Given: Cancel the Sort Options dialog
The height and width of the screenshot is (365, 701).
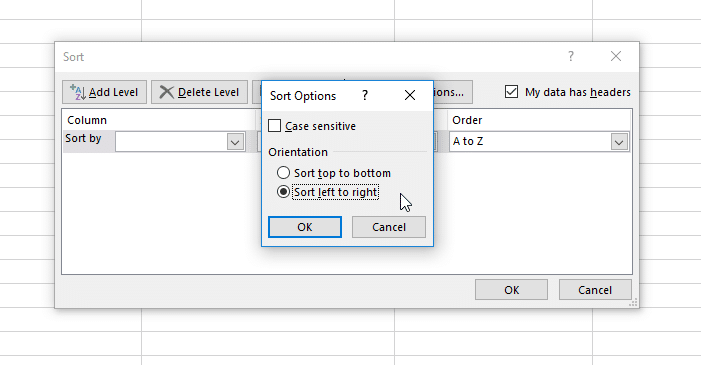Looking at the screenshot, I should [389, 227].
